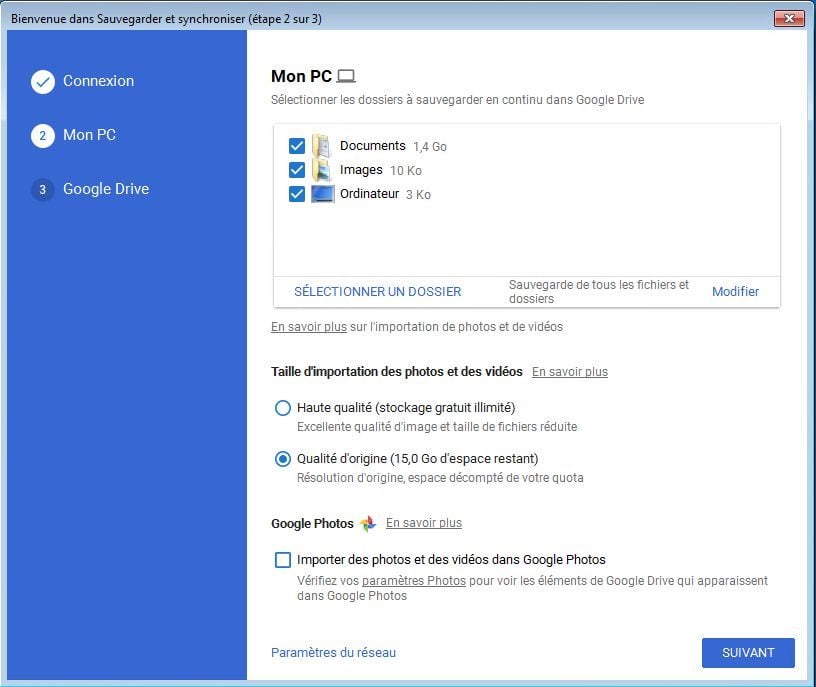Click the Images folder icon

(321, 170)
